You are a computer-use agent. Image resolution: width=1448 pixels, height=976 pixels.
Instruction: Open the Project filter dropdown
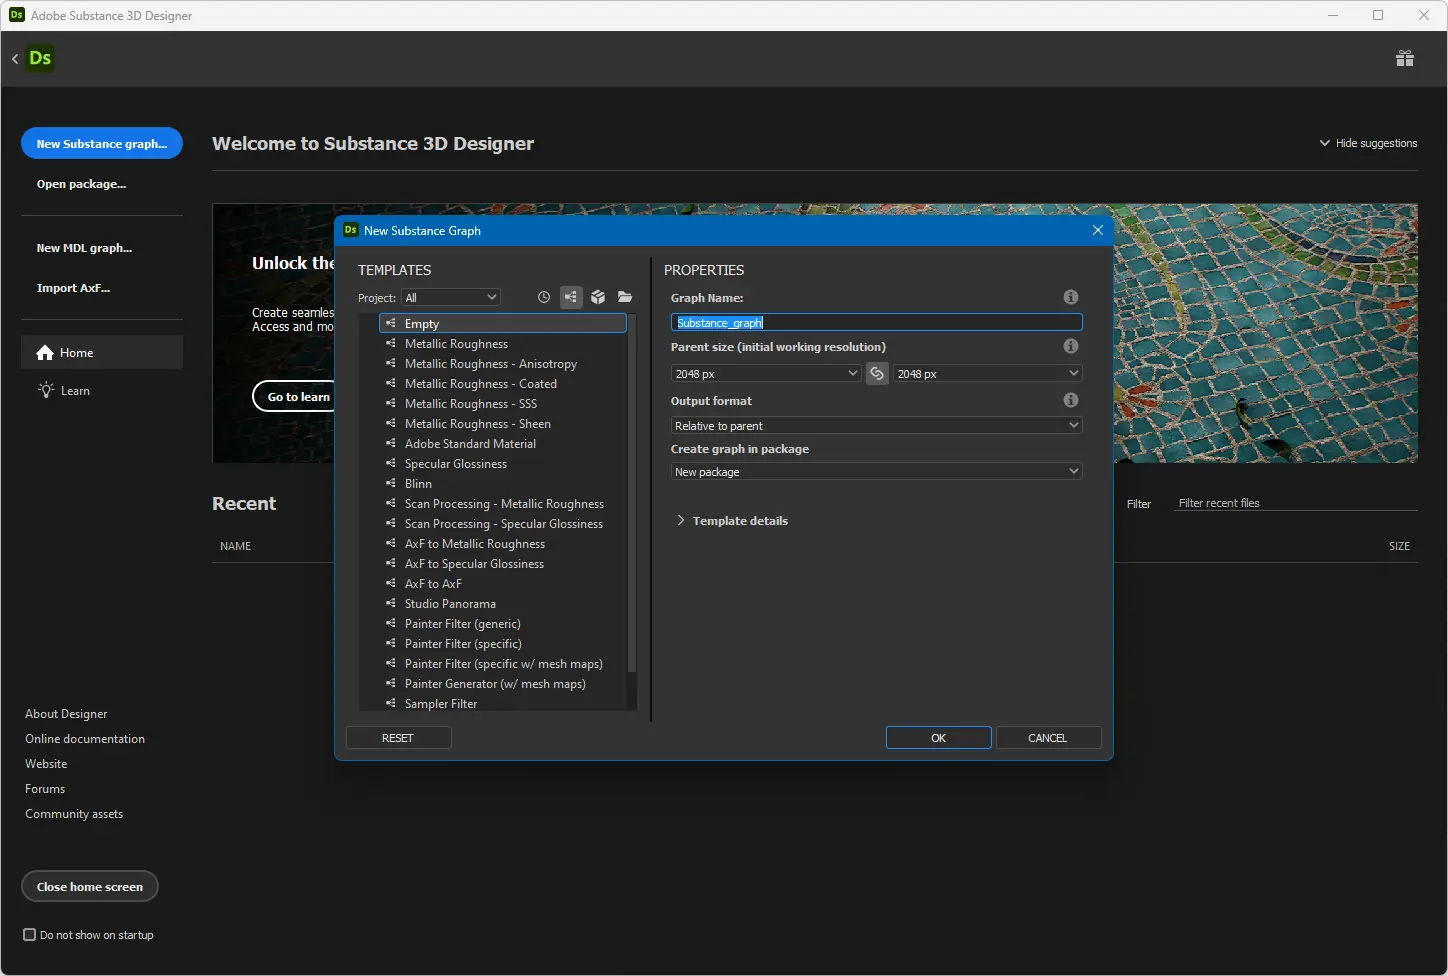coord(451,297)
